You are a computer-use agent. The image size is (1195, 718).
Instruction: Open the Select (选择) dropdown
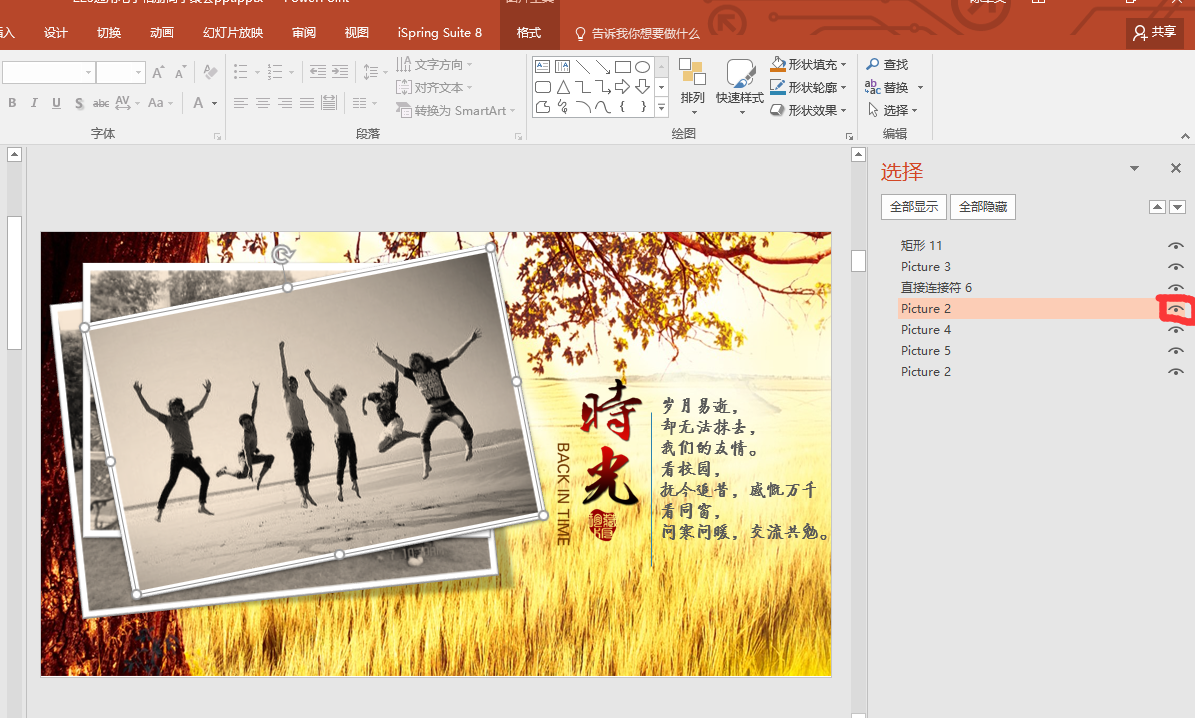(x=892, y=111)
